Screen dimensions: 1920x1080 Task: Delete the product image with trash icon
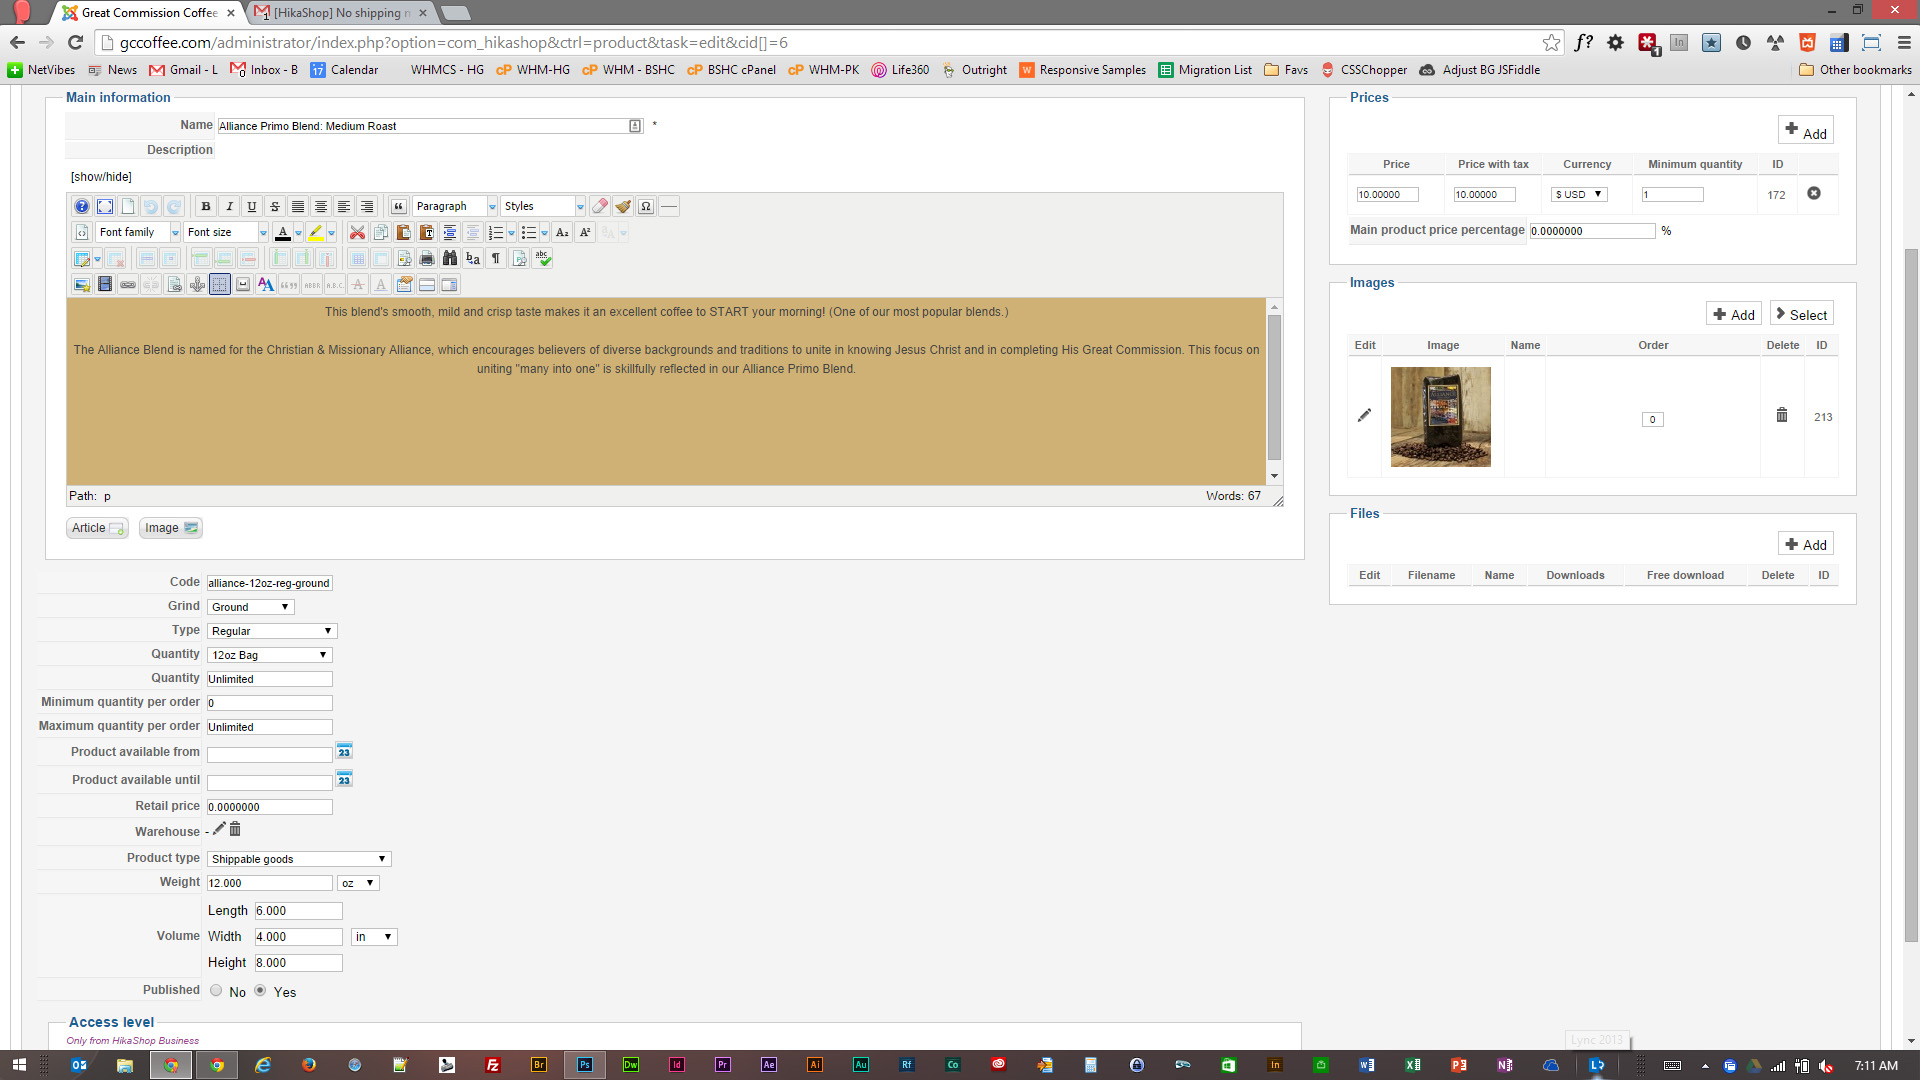click(1781, 415)
